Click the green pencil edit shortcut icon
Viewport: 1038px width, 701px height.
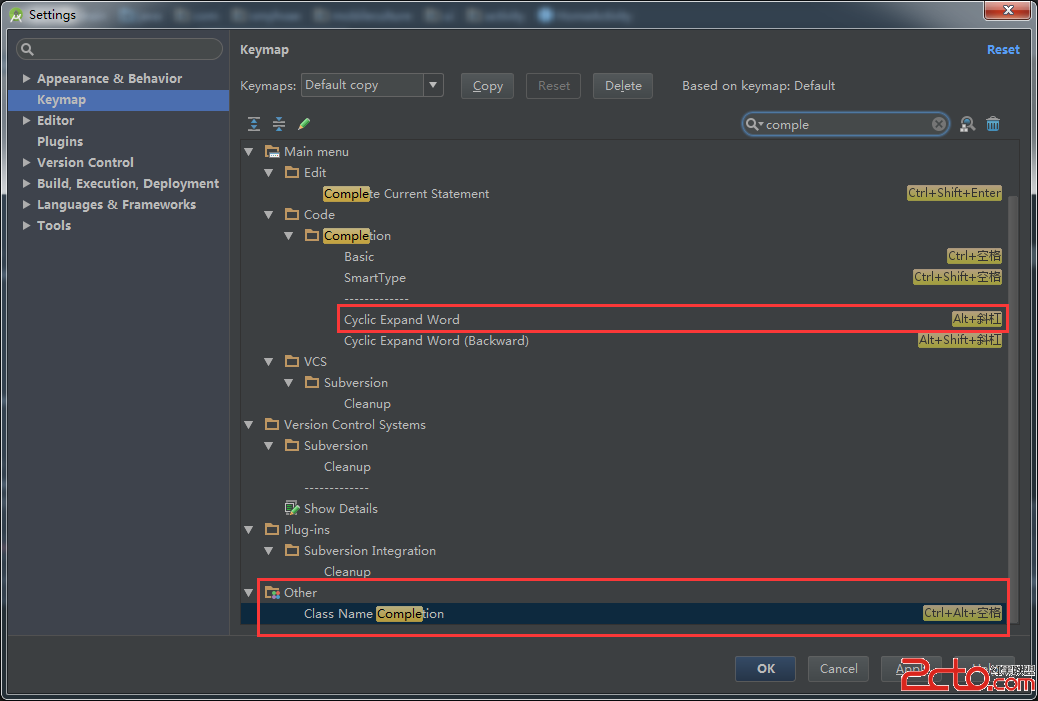304,124
